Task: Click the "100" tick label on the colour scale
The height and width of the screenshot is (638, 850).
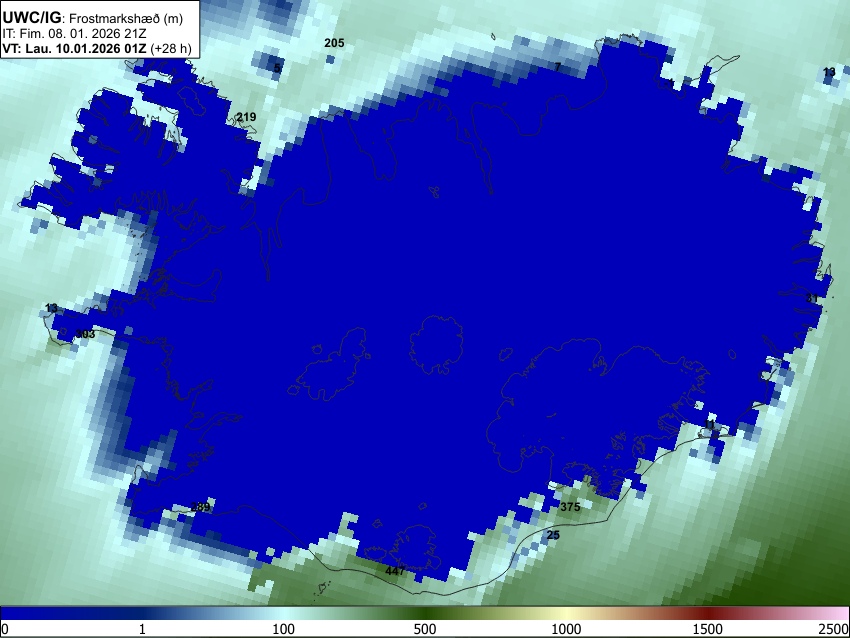Action: tap(283, 629)
